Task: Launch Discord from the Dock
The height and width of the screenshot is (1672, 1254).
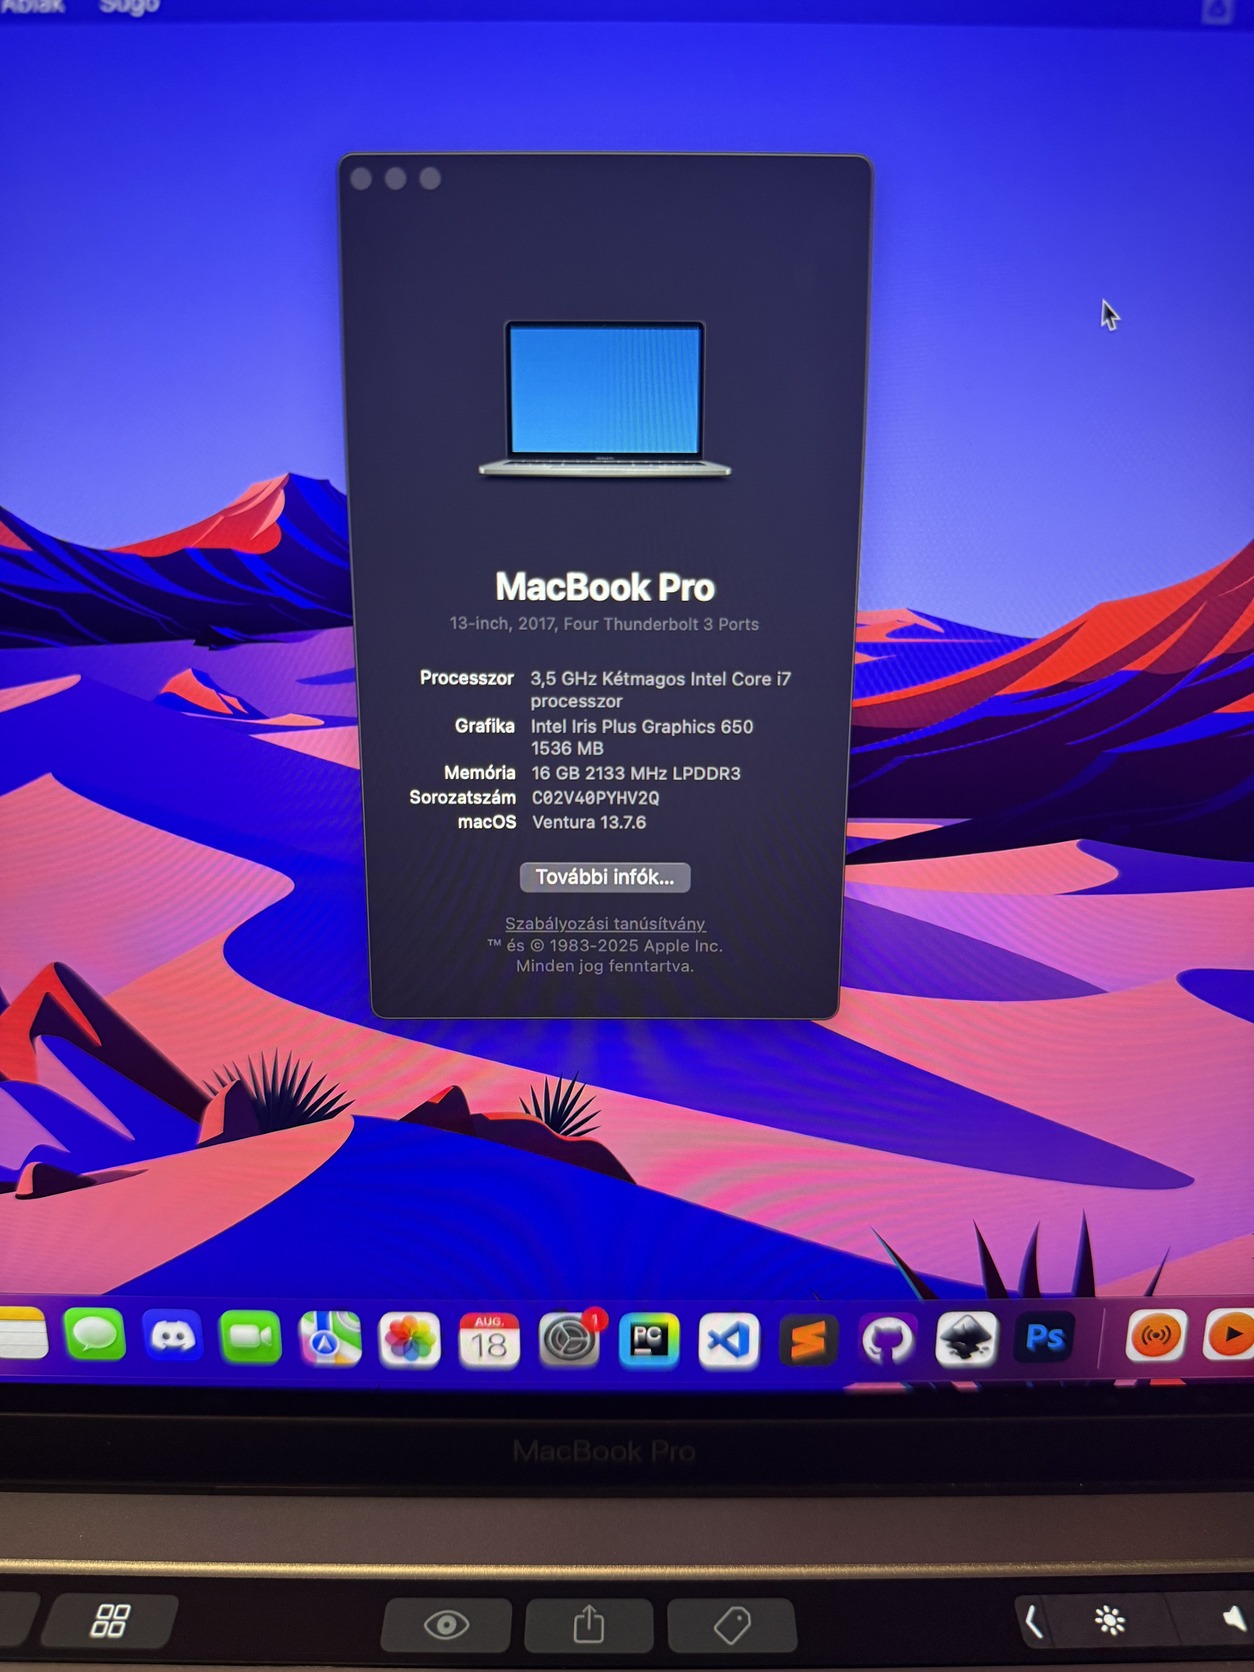Action: [172, 1336]
